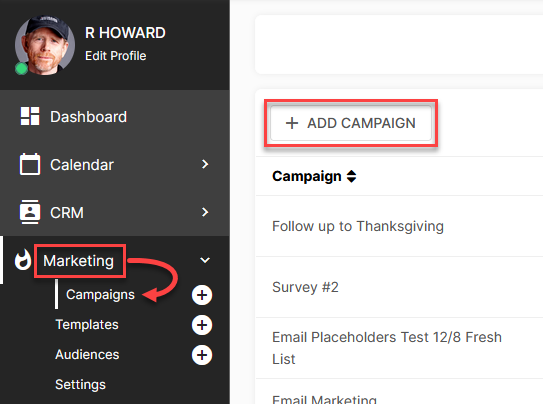The image size is (543, 404).
Task: Open the Templates submenu item
Action: 87,325
